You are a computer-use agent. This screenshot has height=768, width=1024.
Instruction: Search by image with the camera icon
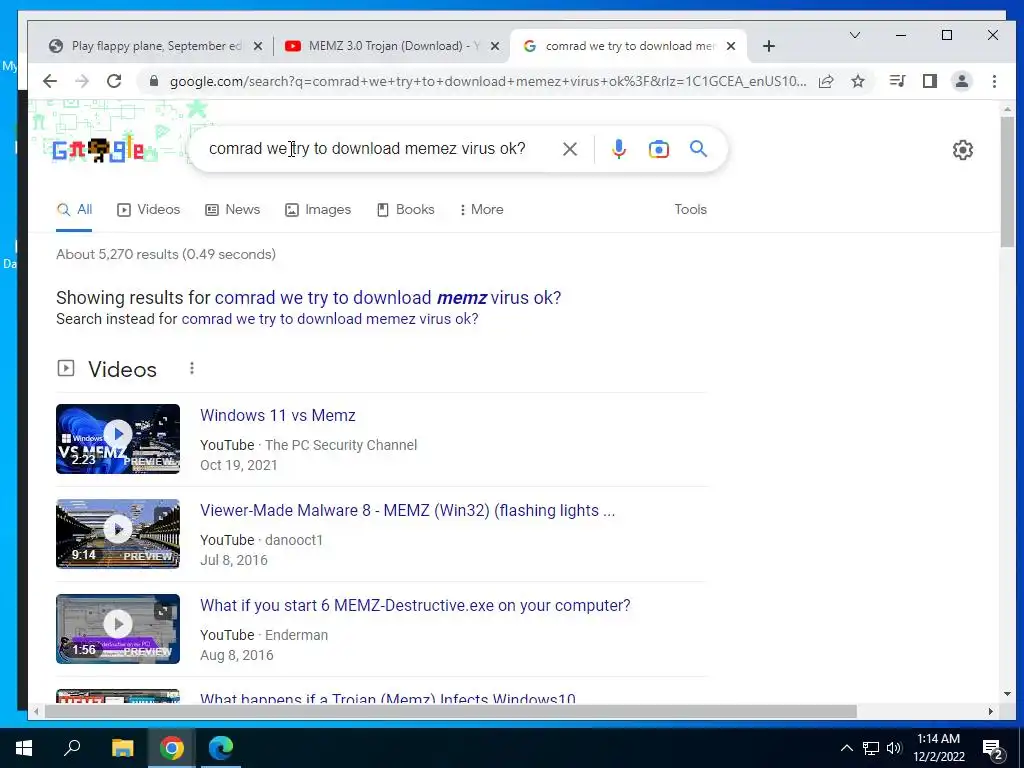(658, 149)
